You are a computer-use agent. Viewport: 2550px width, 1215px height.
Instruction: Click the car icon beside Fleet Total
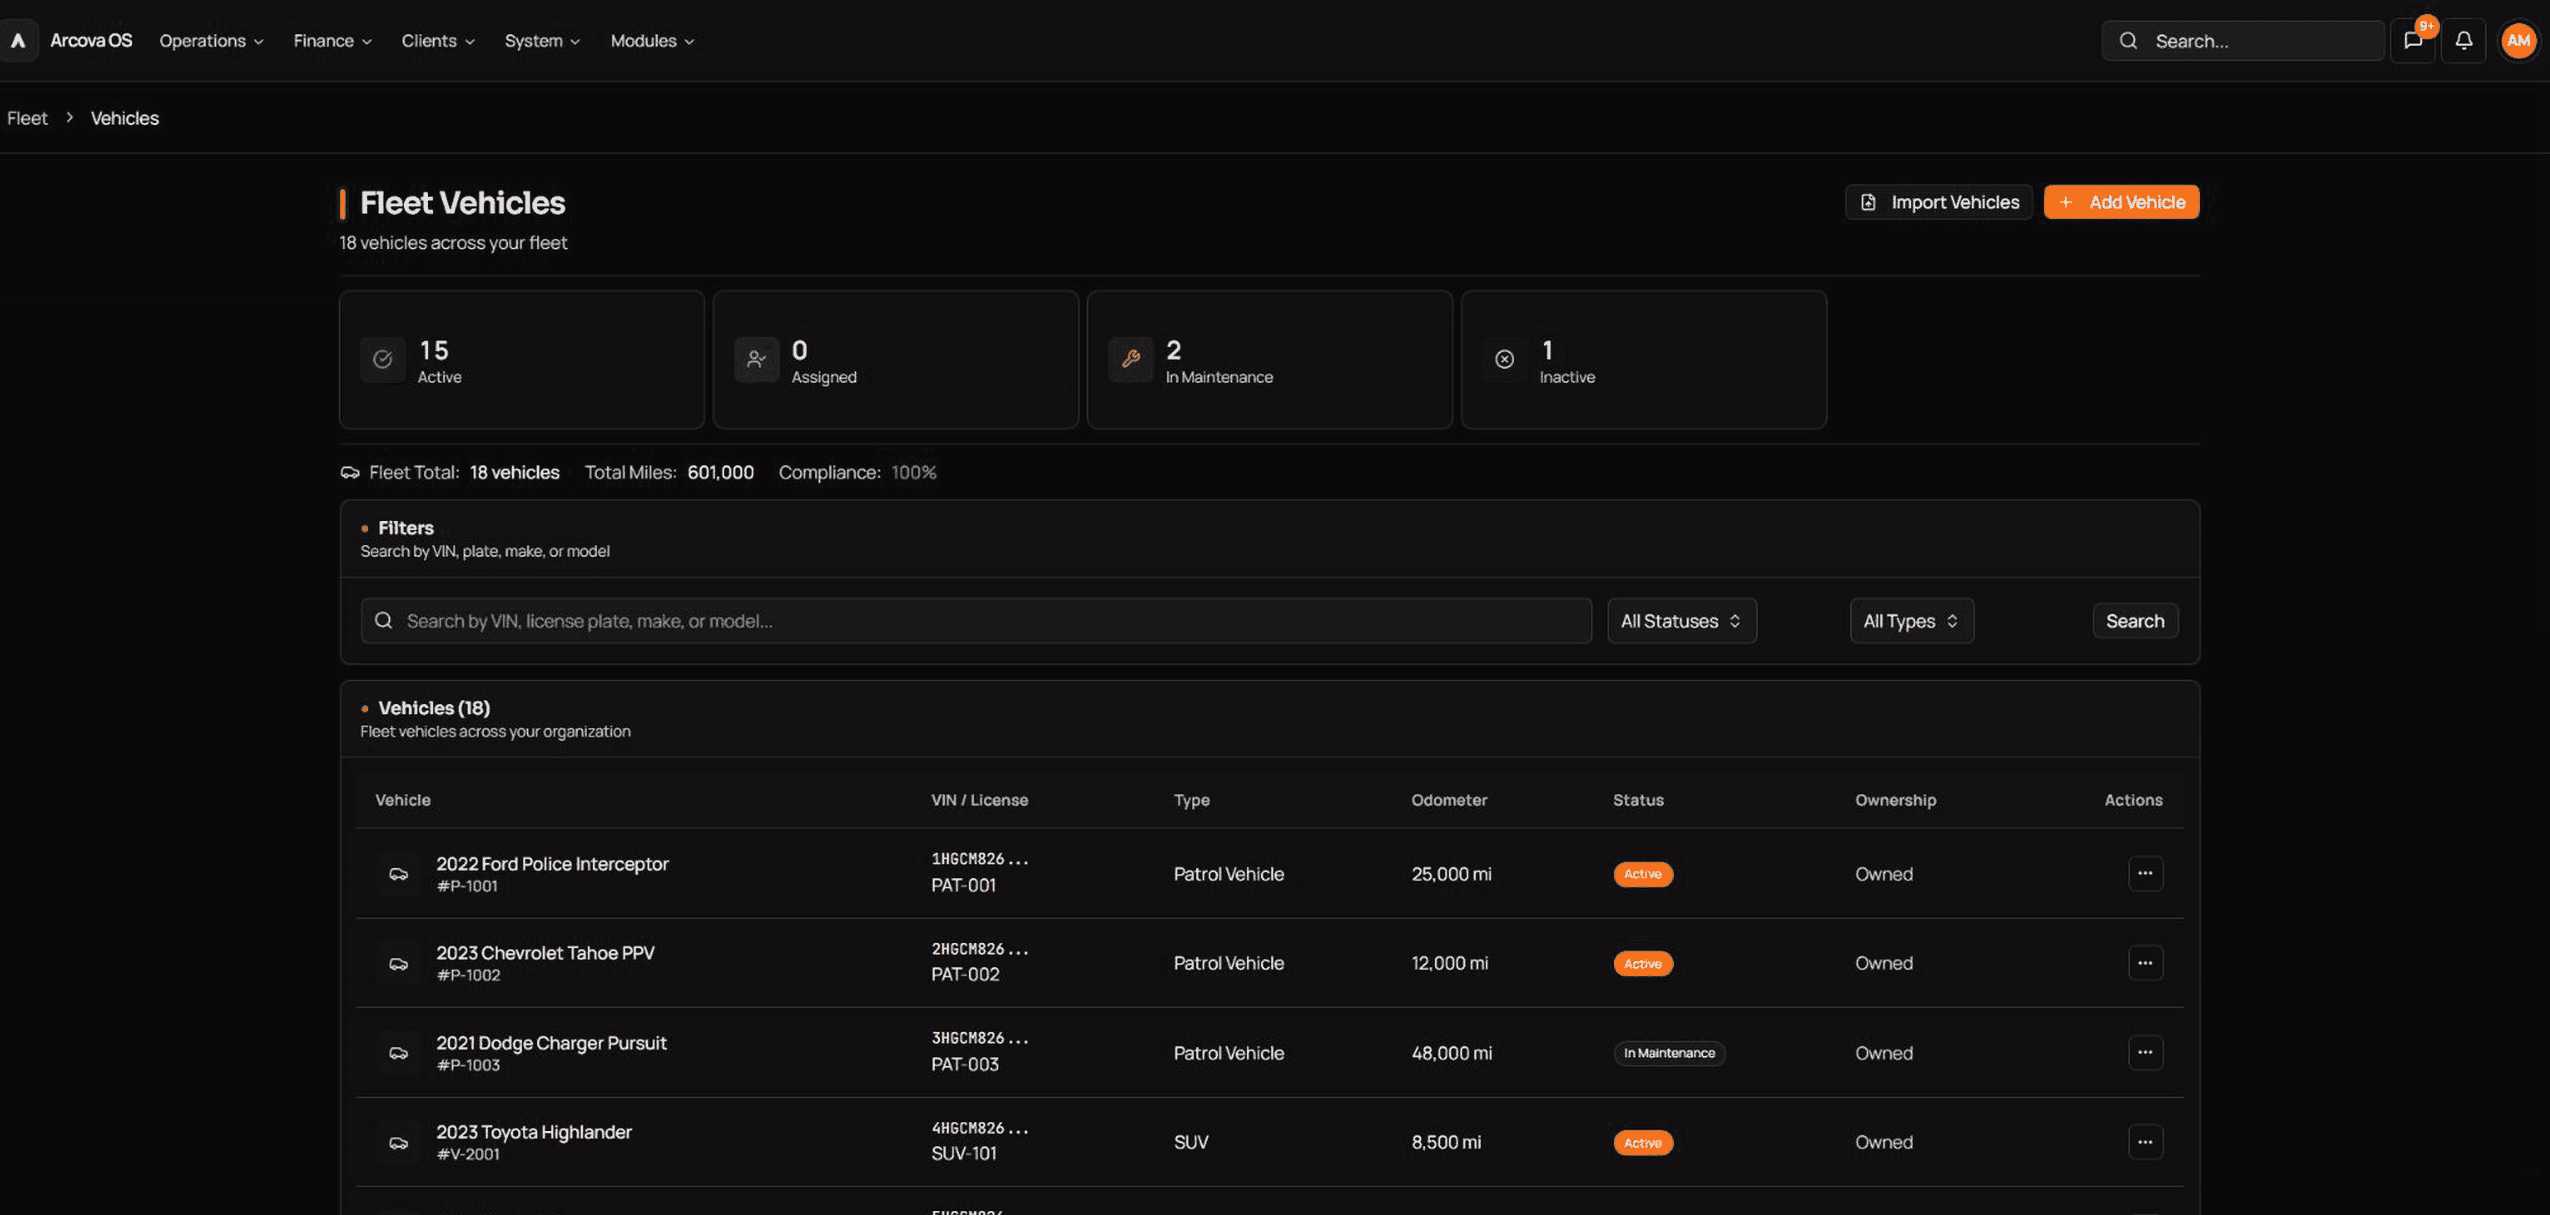(x=350, y=473)
